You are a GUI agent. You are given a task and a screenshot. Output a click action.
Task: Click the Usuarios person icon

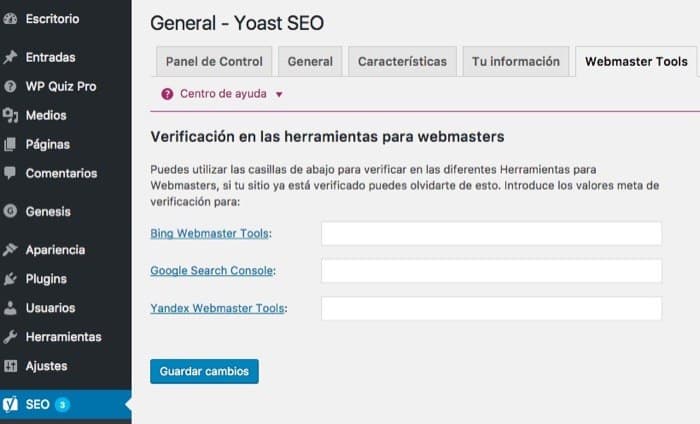(x=10, y=308)
